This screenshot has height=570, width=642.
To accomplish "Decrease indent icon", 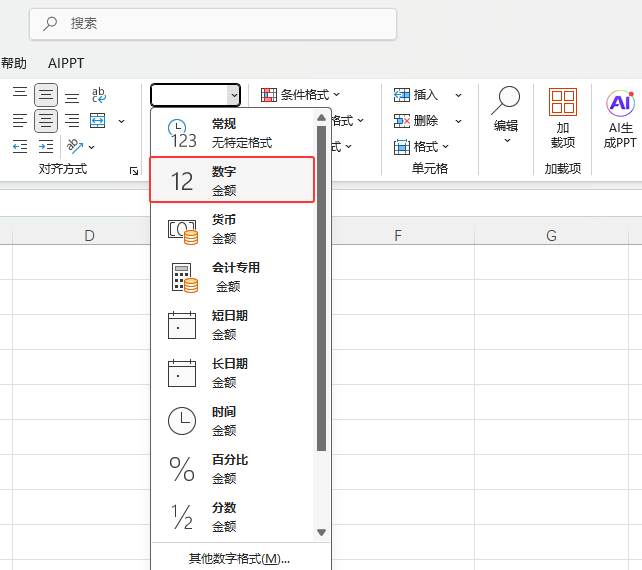I will pos(20,146).
